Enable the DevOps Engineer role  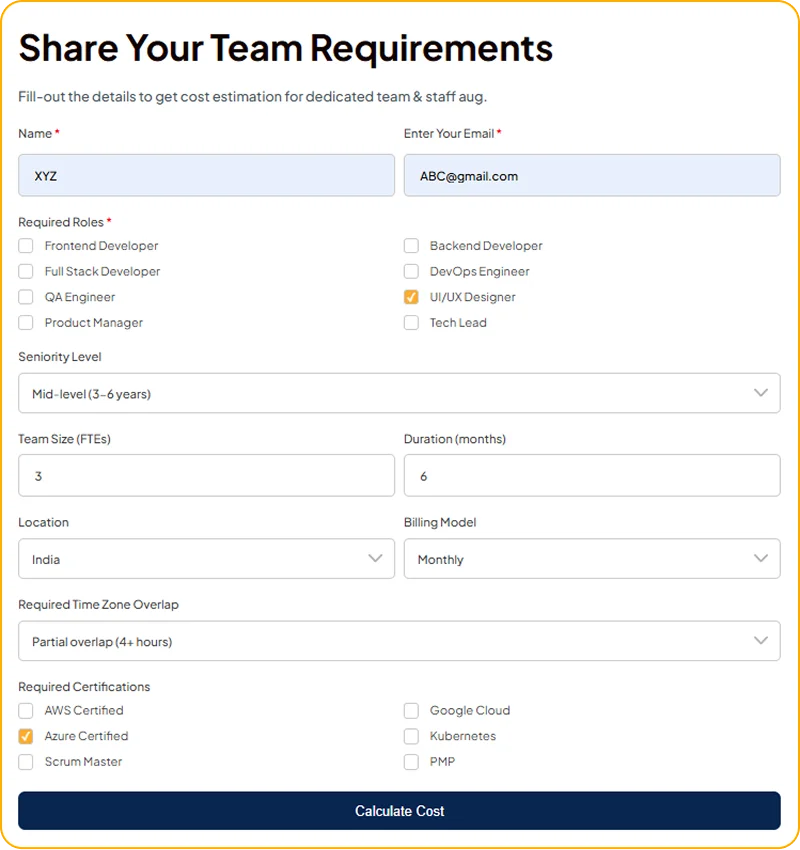(411, 272)
